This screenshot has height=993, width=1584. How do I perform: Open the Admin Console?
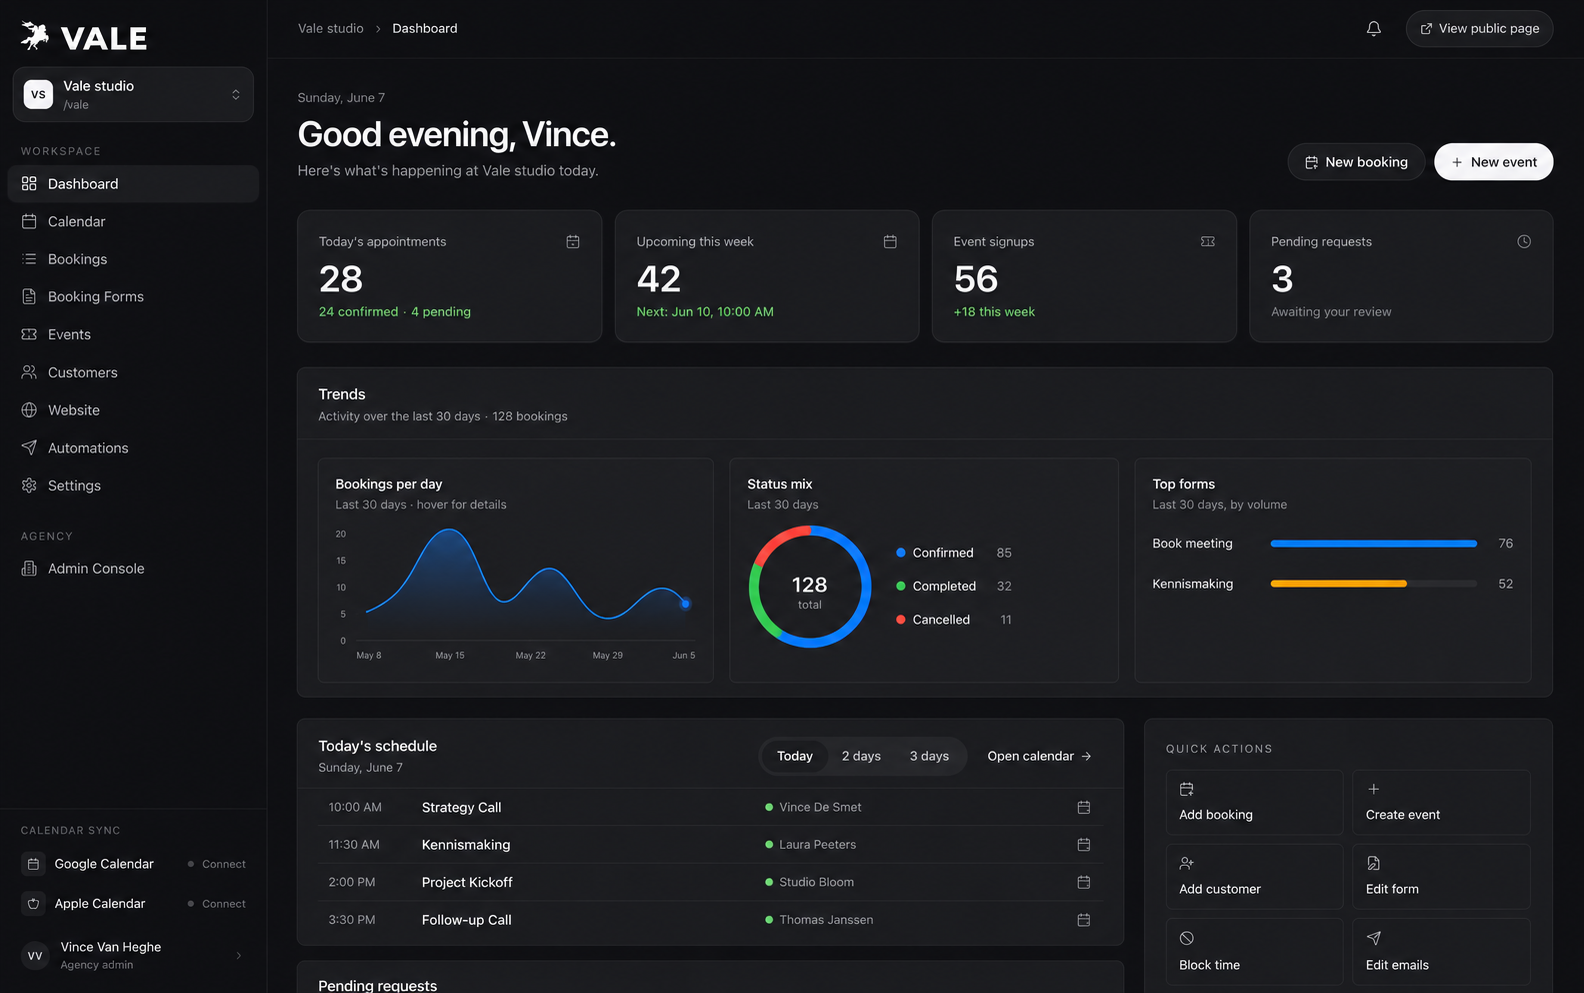pyautogui.click(x=133, y=569)
